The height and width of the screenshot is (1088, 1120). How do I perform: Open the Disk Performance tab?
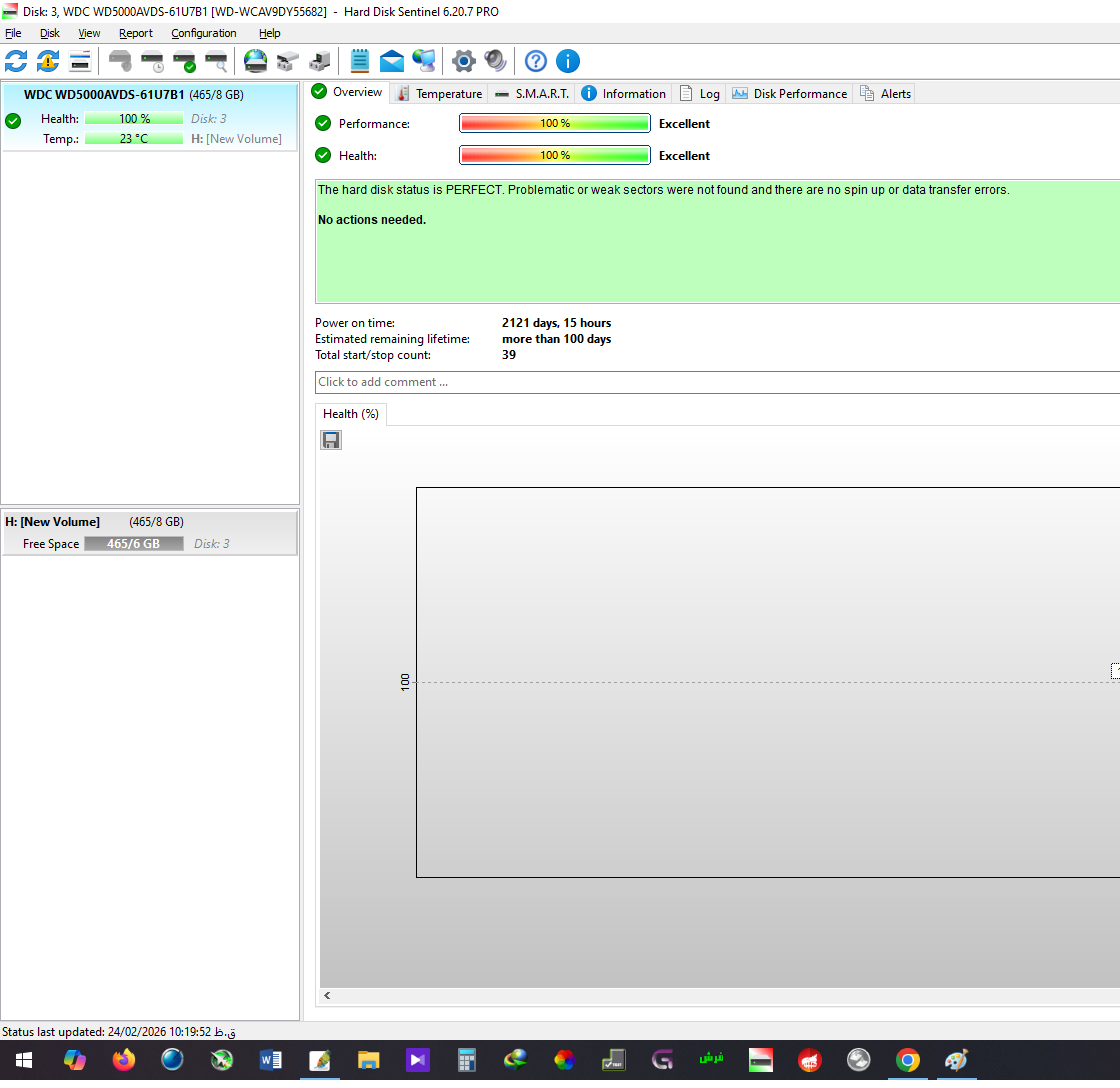(x=790, y=93)
